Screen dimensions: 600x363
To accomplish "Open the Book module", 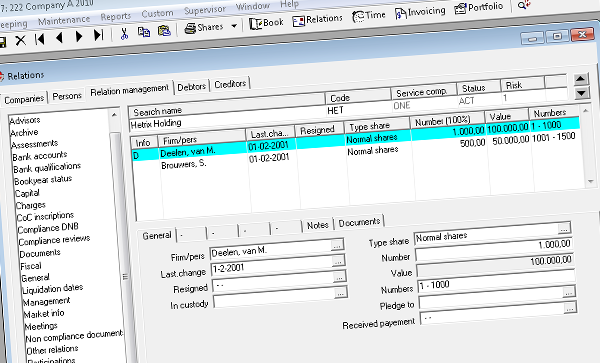I will coord(266,23).
